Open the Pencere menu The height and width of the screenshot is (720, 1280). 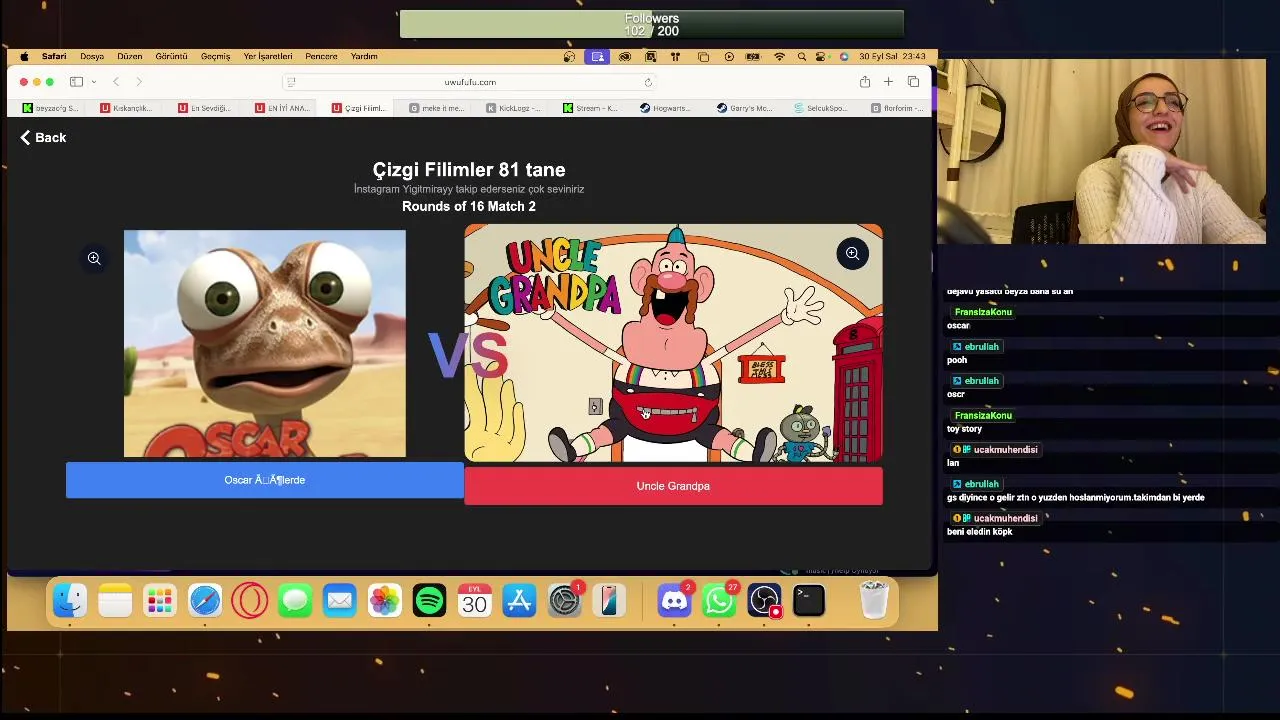click(x=321, y=57)
